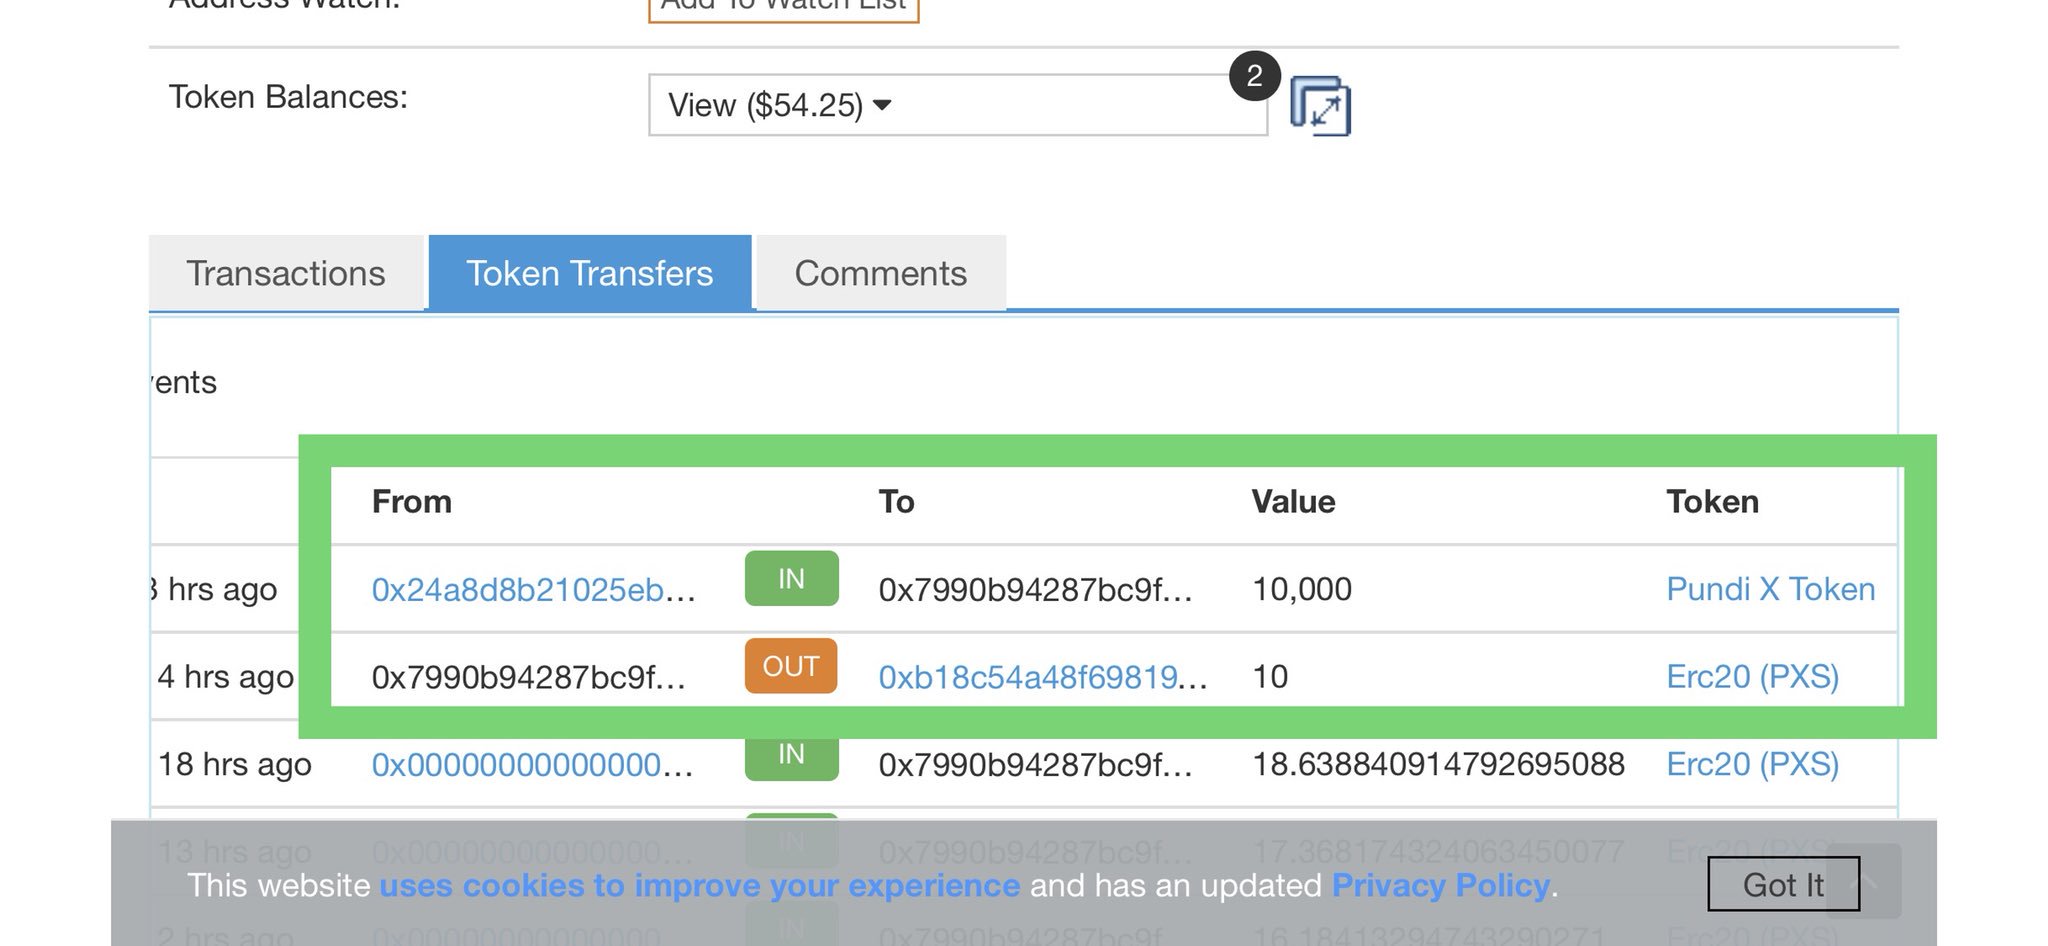This screenshot has height=946, width=2048.
Task: Open the Comments tab
Action: (881, 273)
